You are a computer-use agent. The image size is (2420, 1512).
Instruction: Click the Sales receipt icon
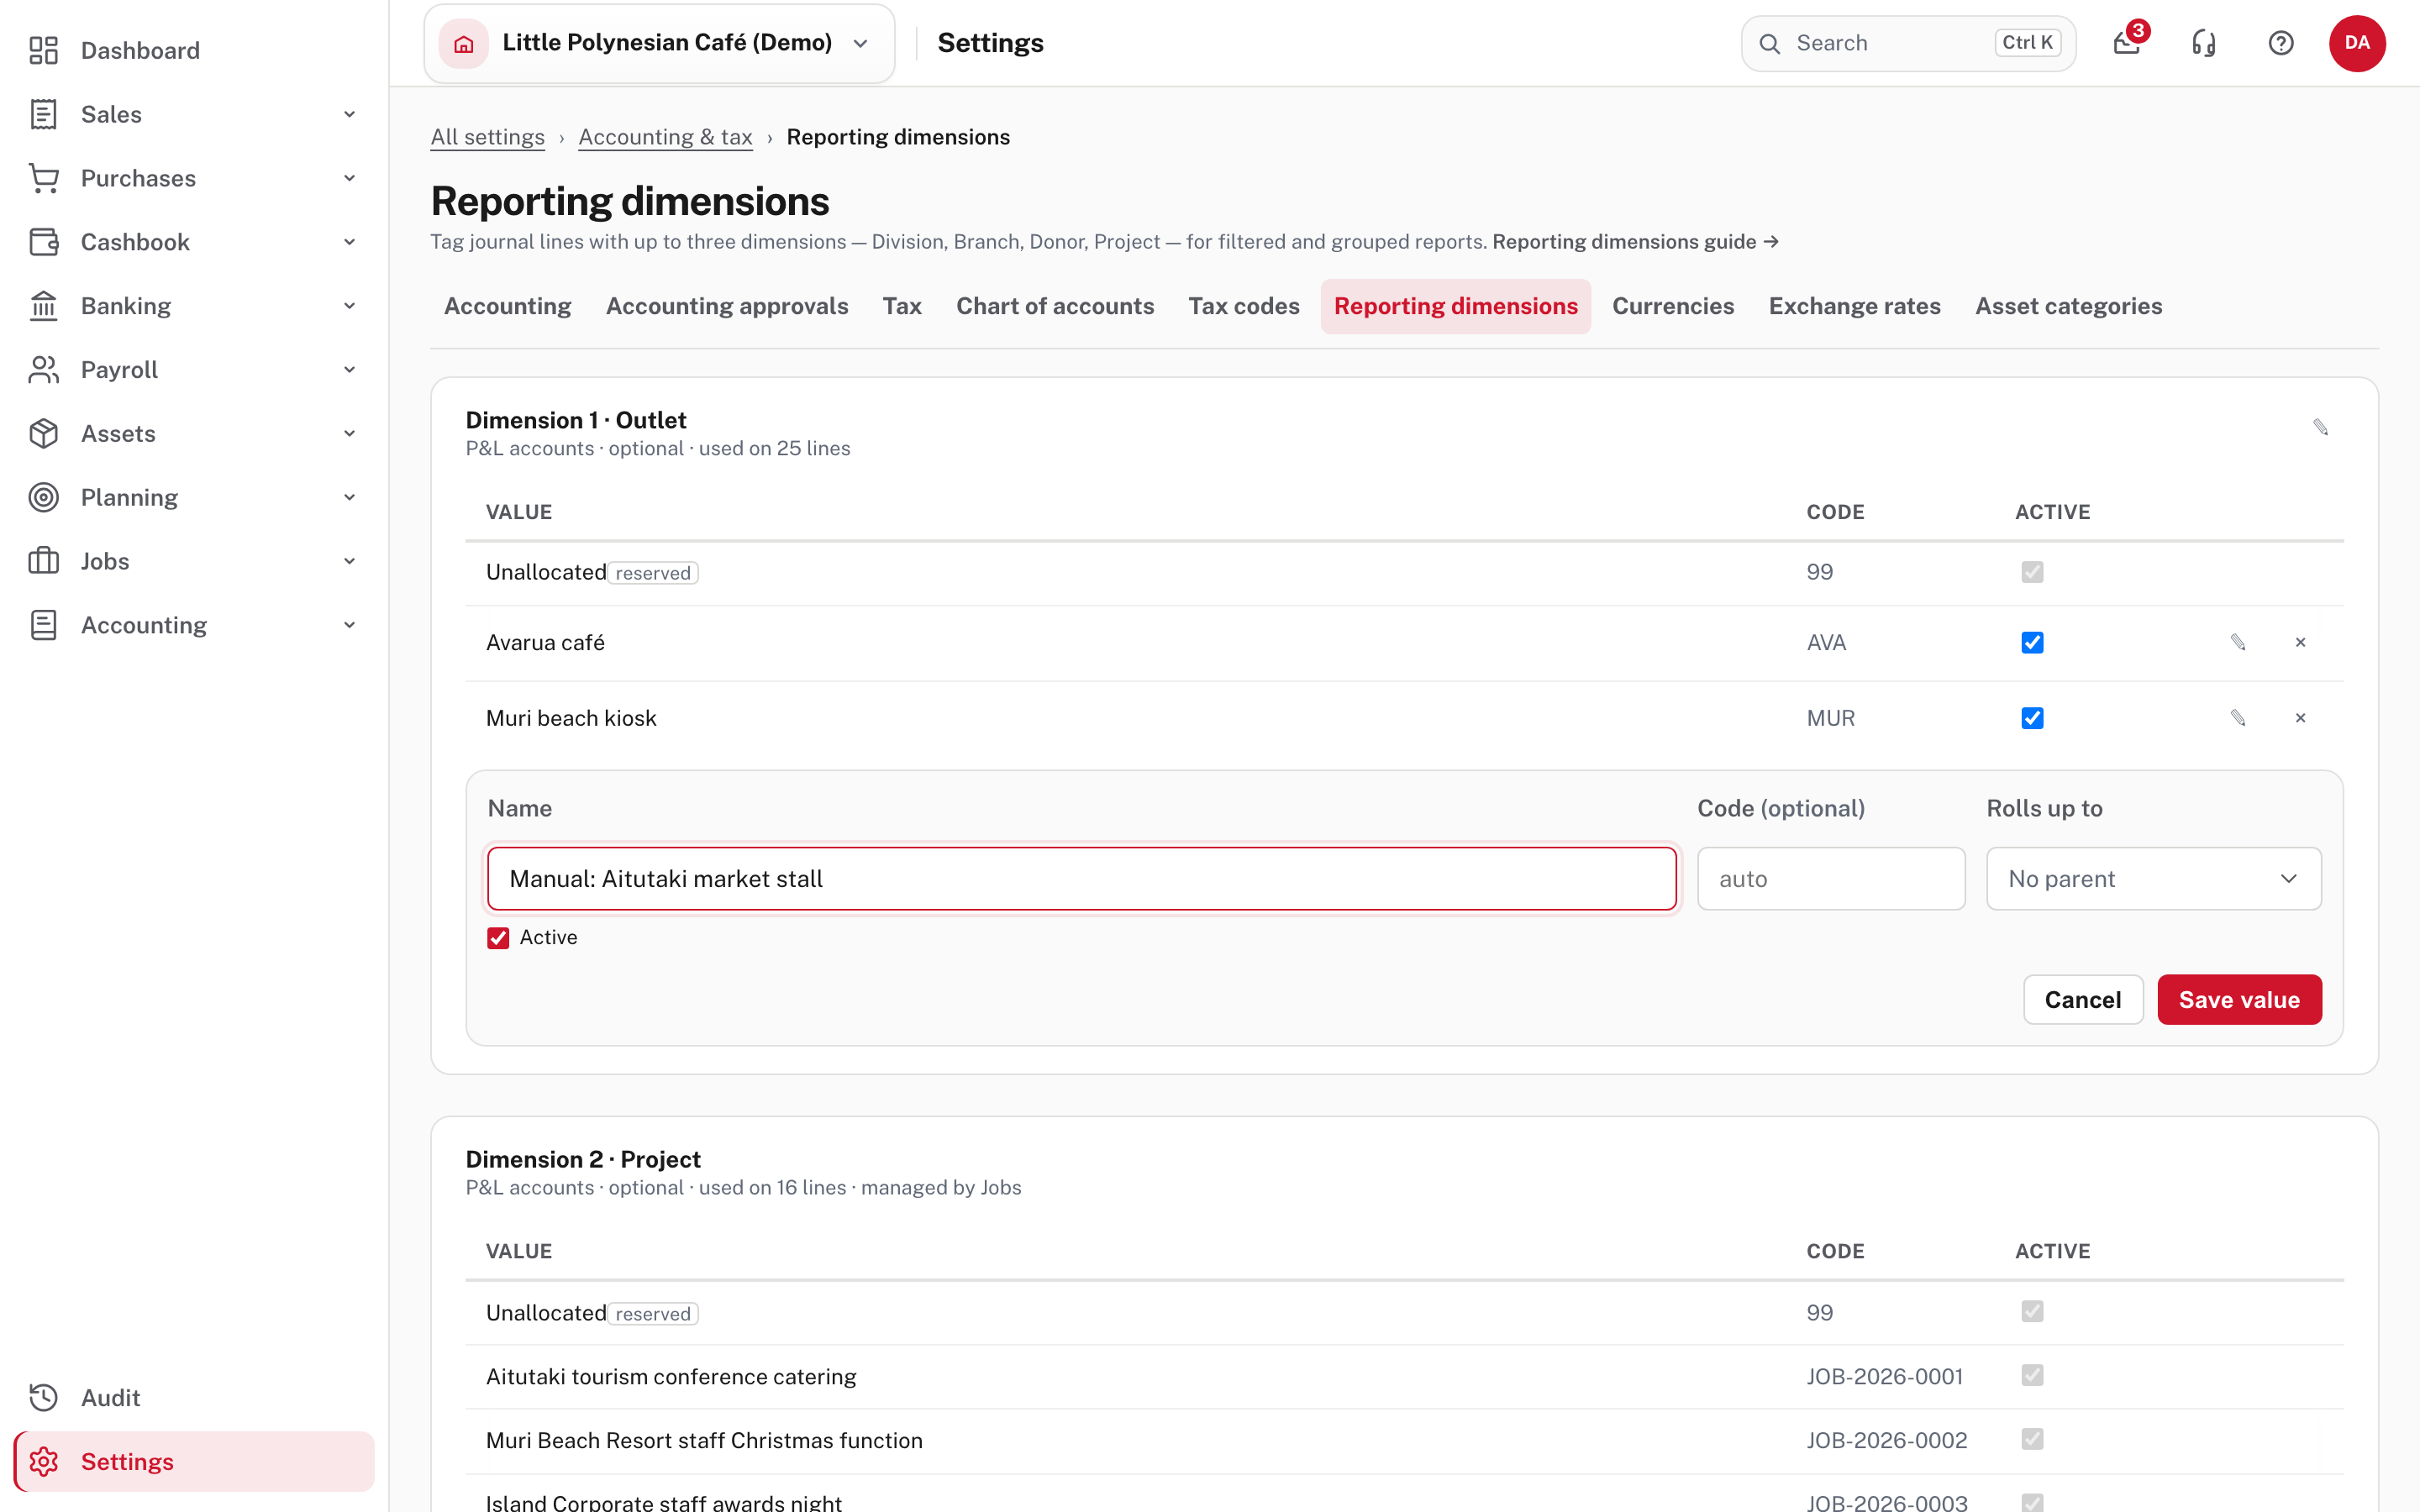click(x=43, y=114)
